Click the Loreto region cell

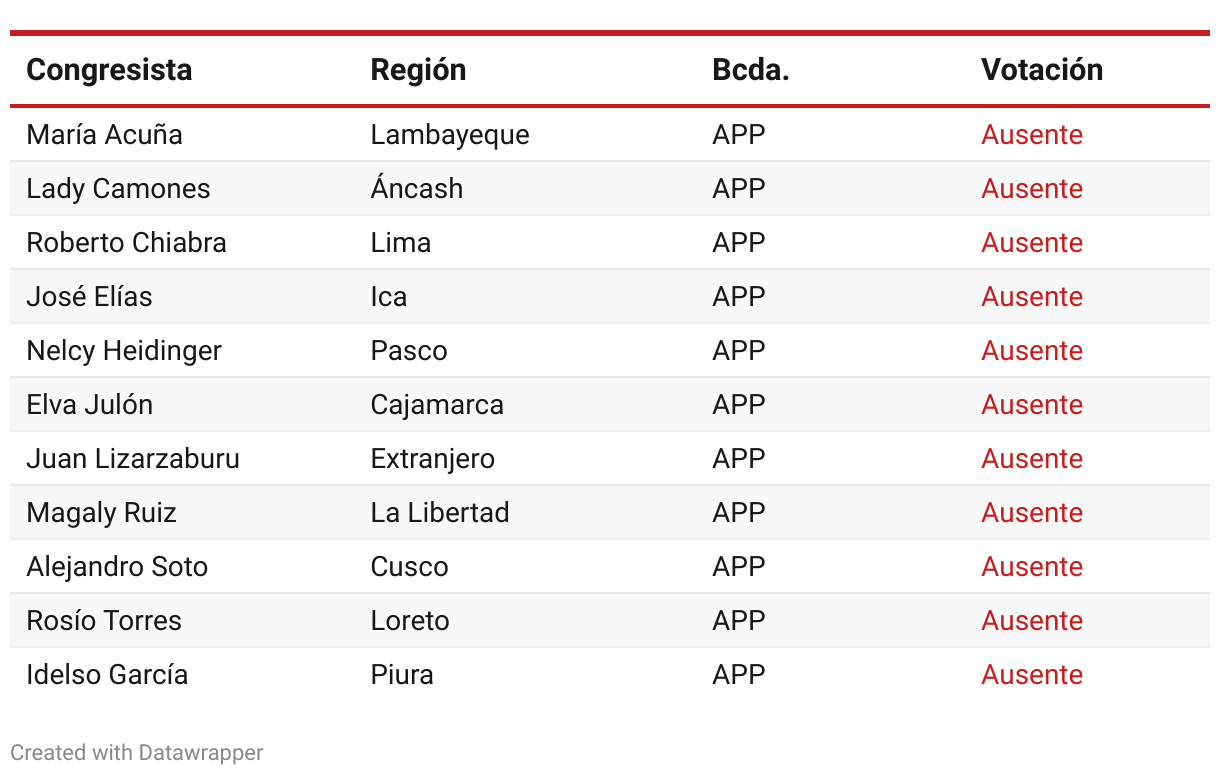coord(410,621)
